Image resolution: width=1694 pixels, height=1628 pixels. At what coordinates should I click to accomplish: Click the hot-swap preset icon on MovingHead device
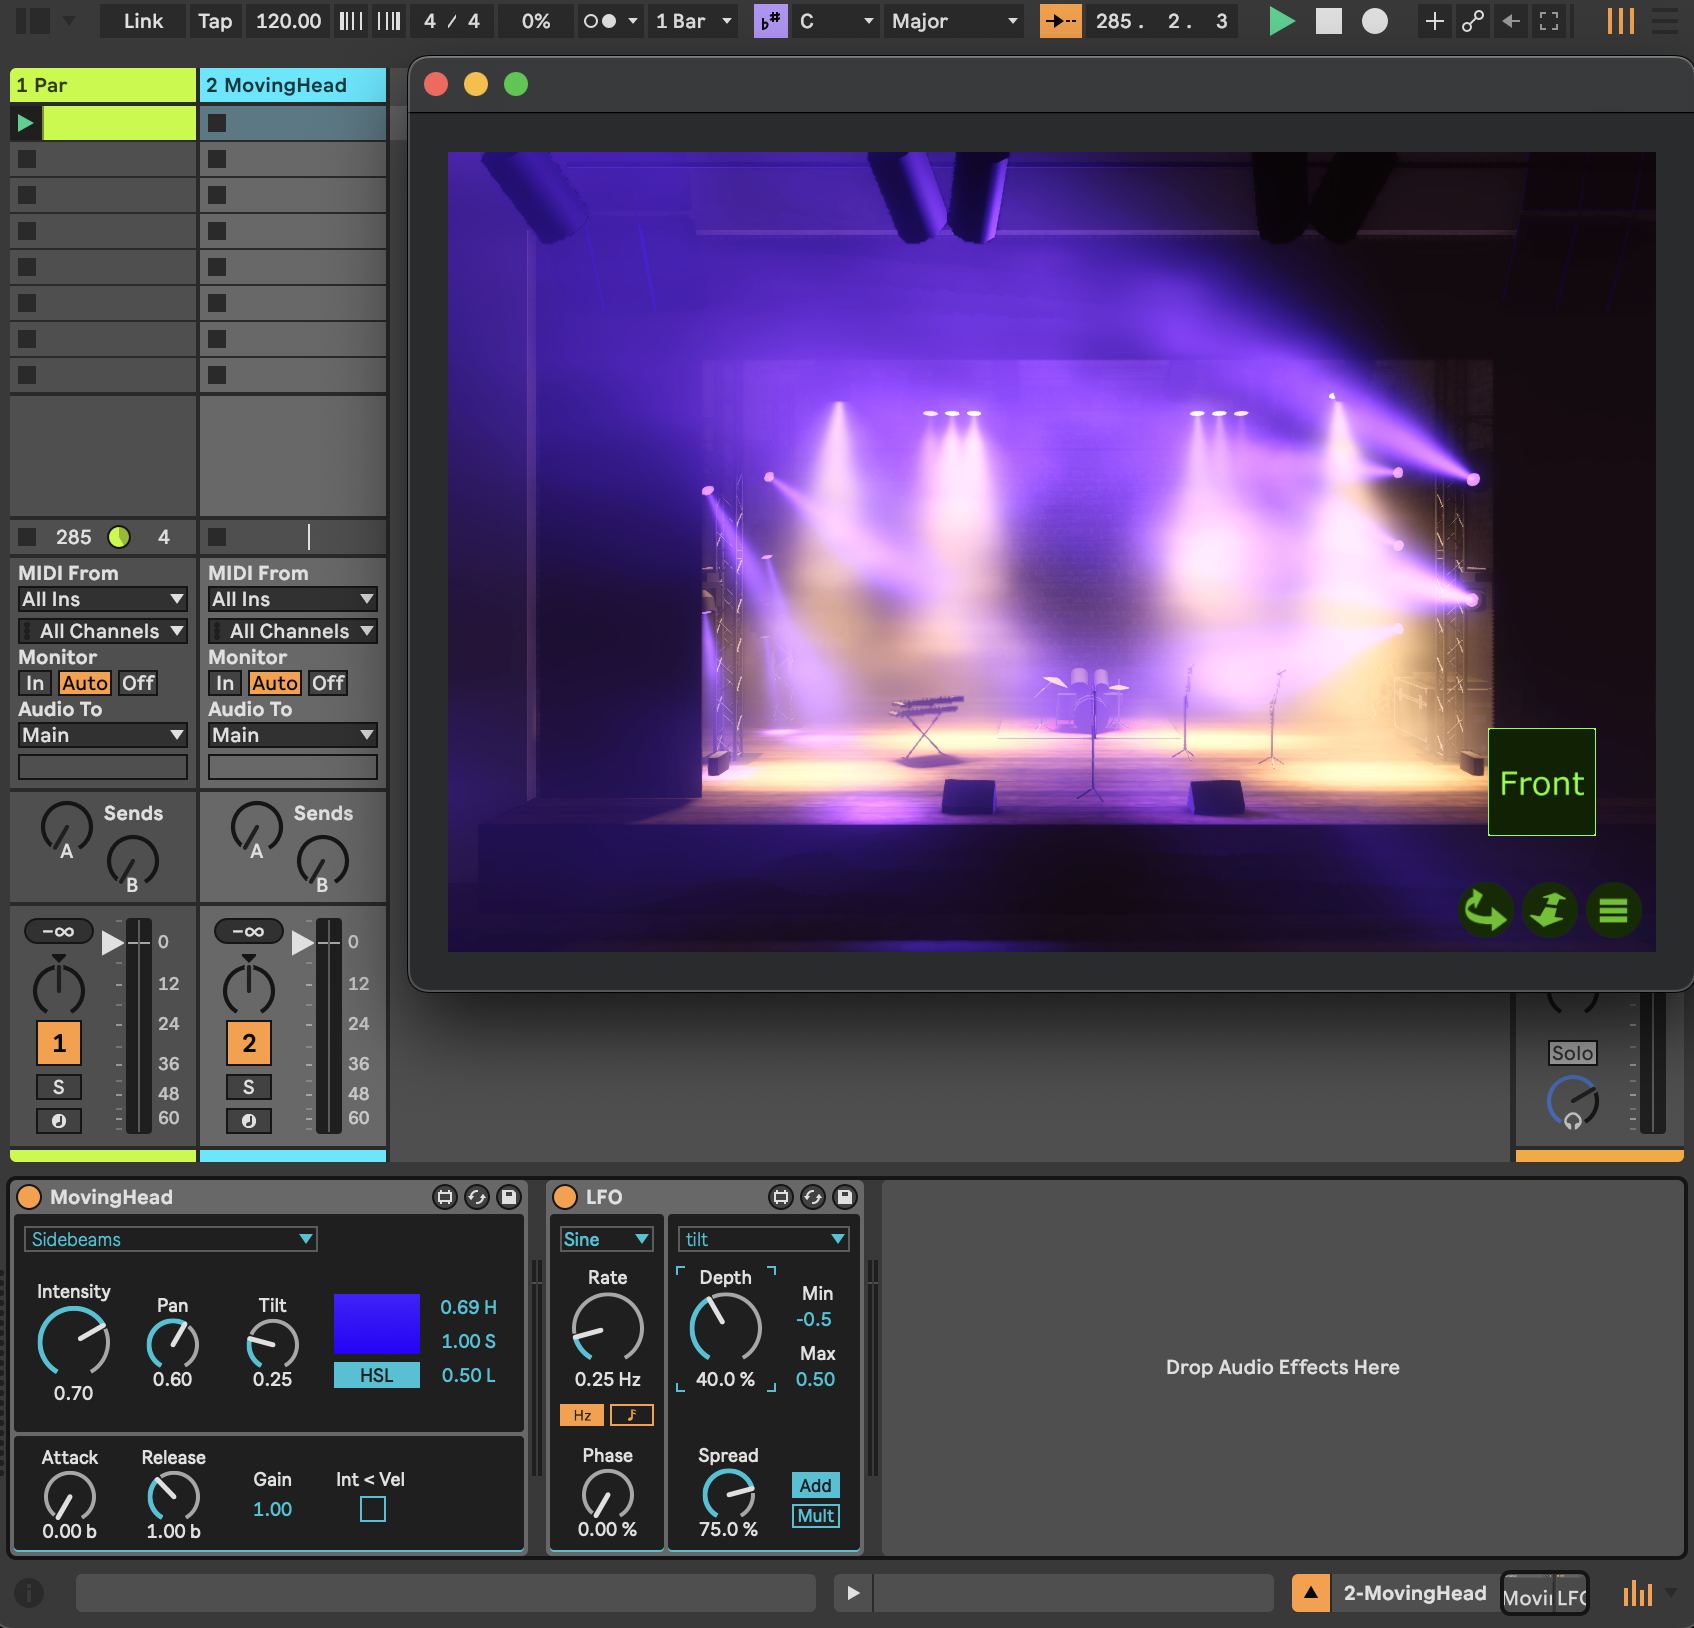point(477,1197)
